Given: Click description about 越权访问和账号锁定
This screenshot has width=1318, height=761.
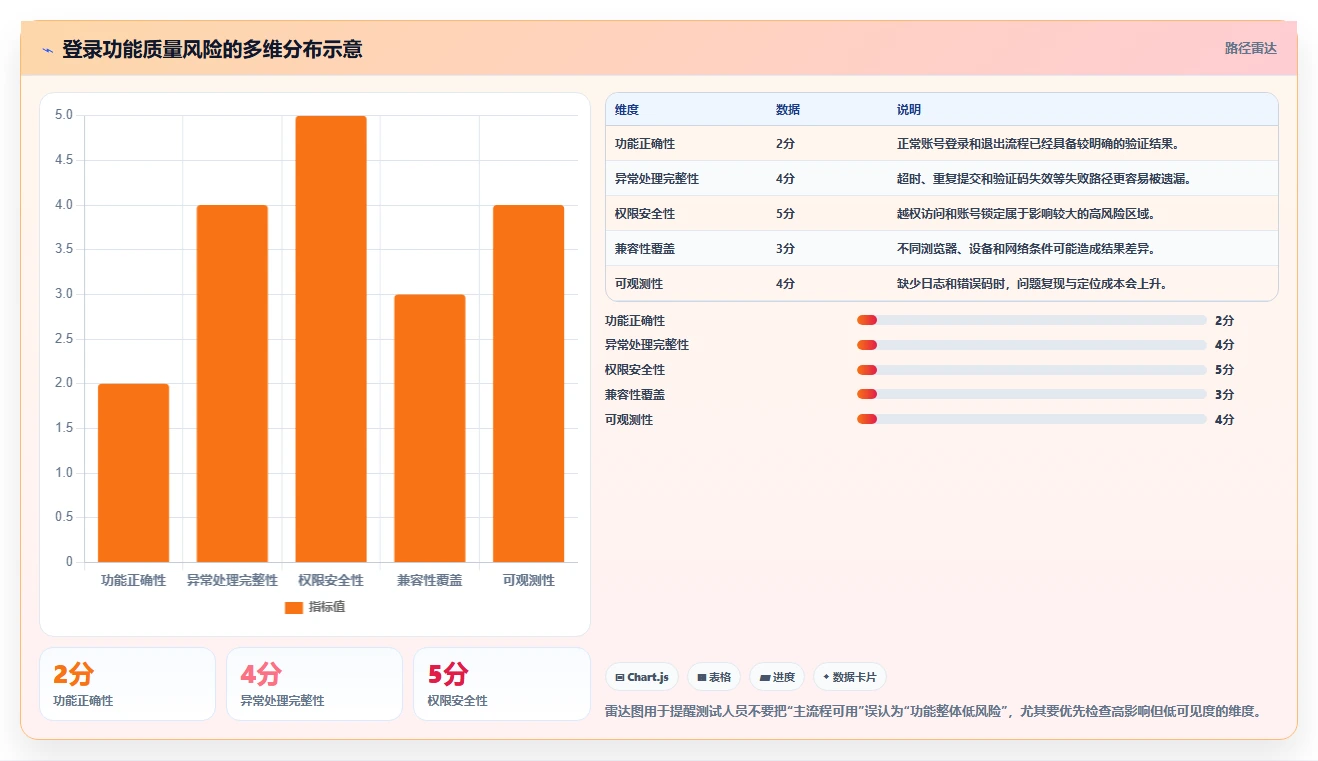Looking at the screenshot, I should pyautogui.click(x=1027, y=214).
